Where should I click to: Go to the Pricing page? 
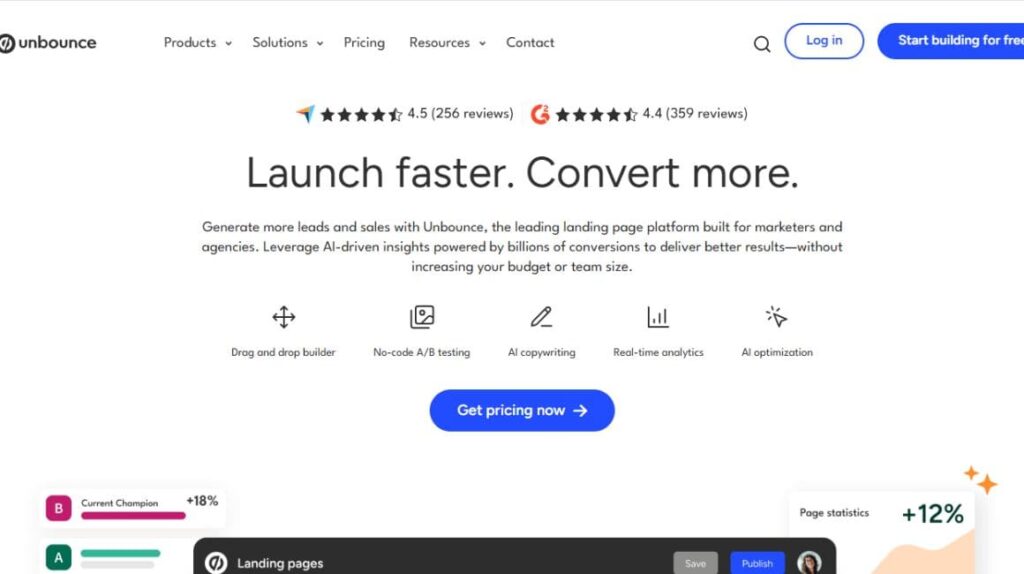click(x=364, y=43)
